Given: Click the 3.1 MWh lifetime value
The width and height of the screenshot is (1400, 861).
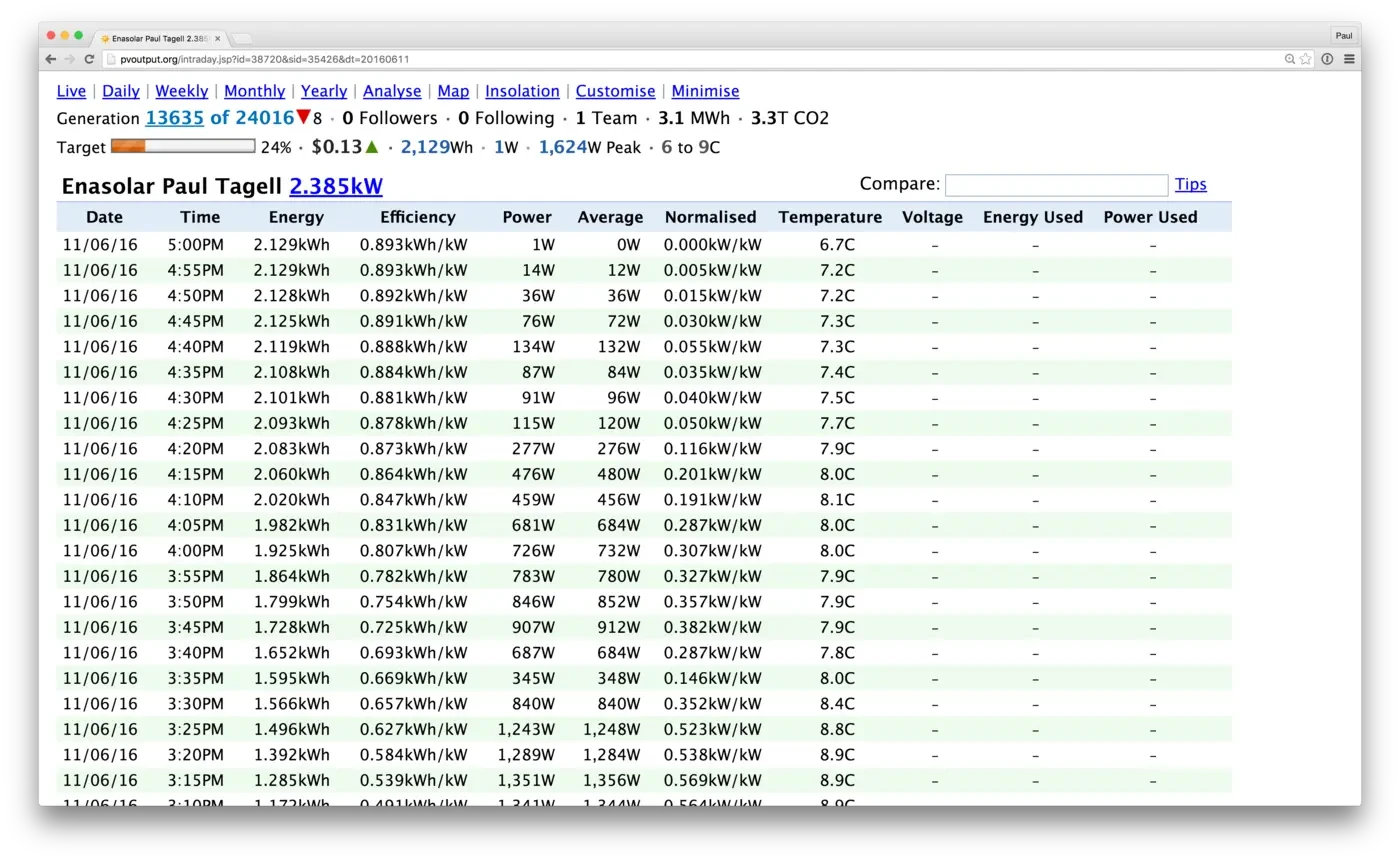Looking at the screenshot, I should click(x=694, y=118).
